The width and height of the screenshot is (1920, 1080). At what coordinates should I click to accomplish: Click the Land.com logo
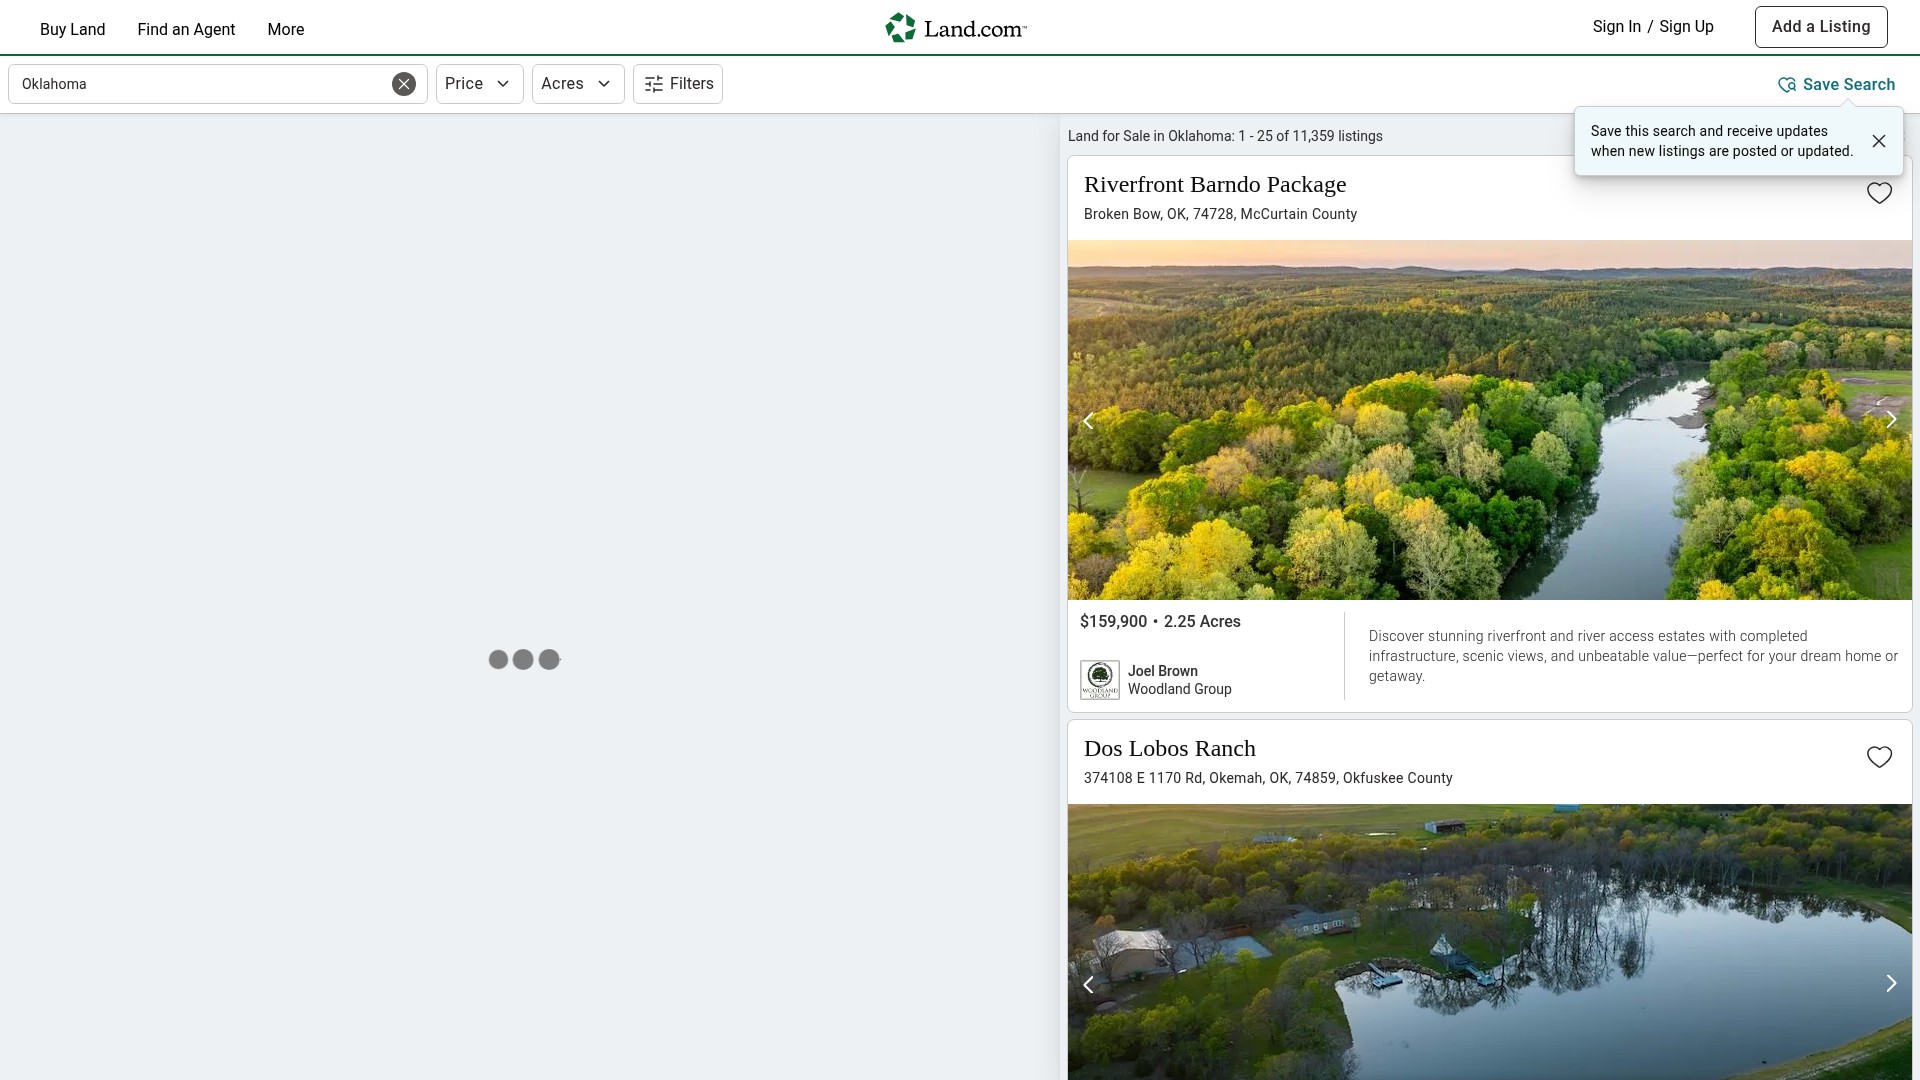click(956, 28)
